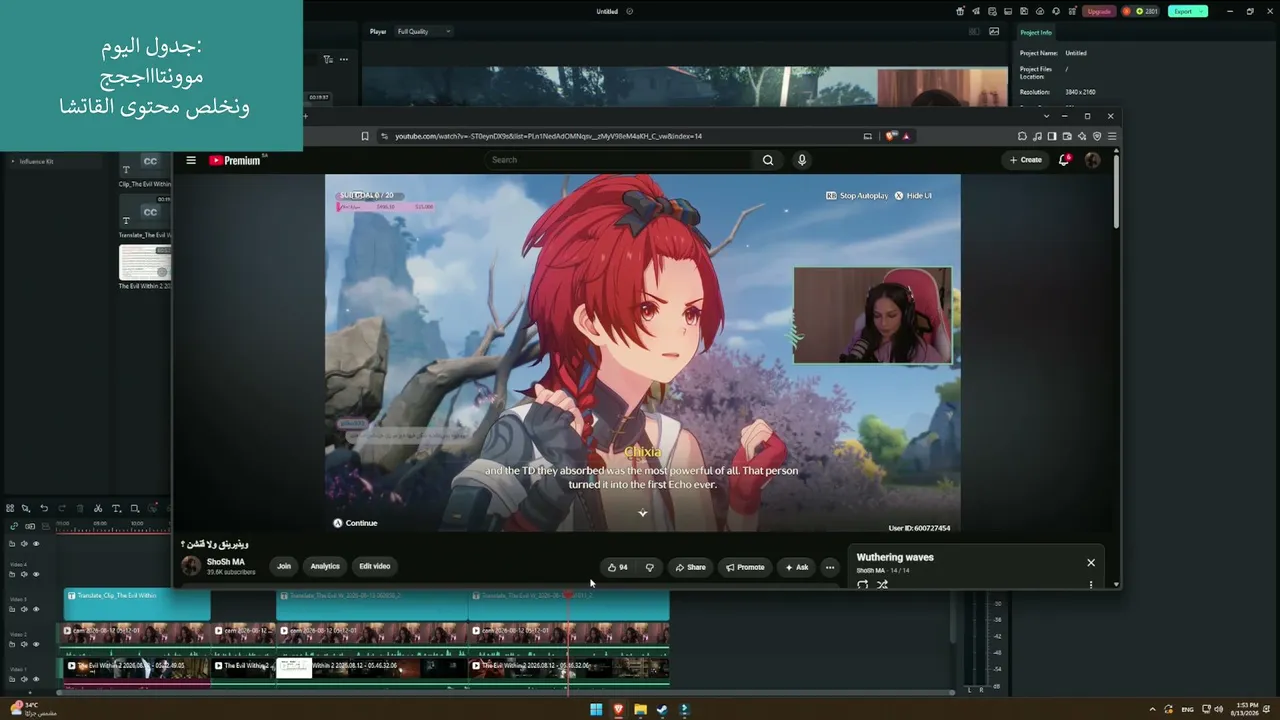Click the Ask button under the video
1280x720 pixels.
pyautogui.click(x=797, y=567)
